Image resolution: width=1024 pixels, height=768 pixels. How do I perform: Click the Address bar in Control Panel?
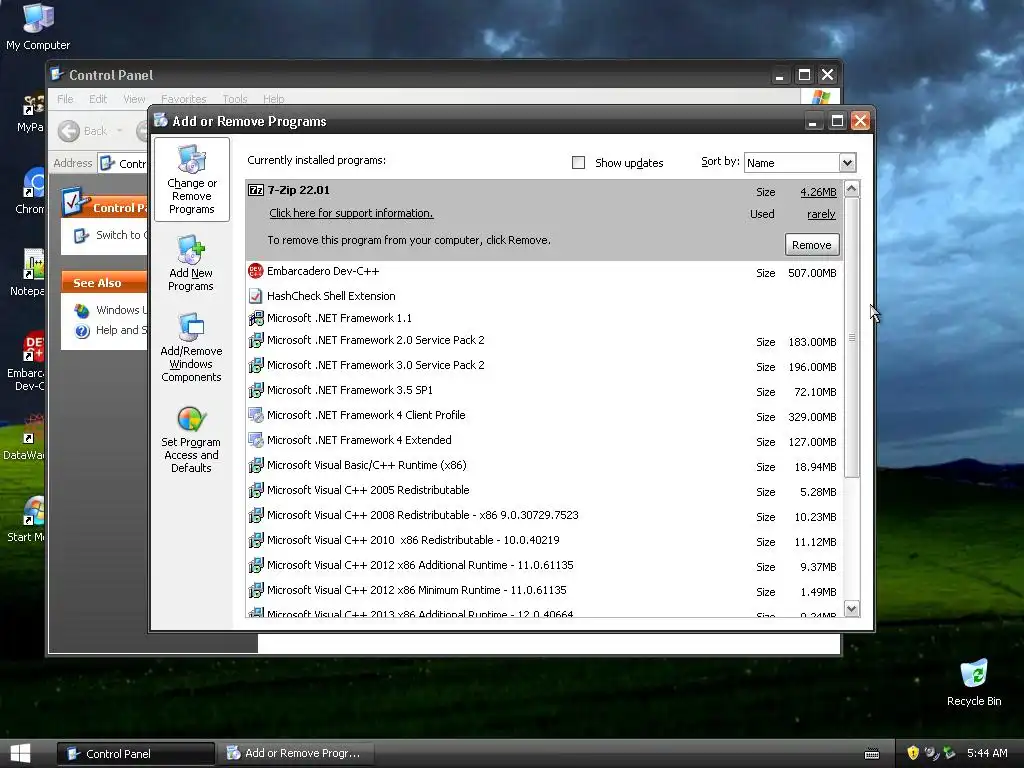pyautogui.click(x=124, y=163)
